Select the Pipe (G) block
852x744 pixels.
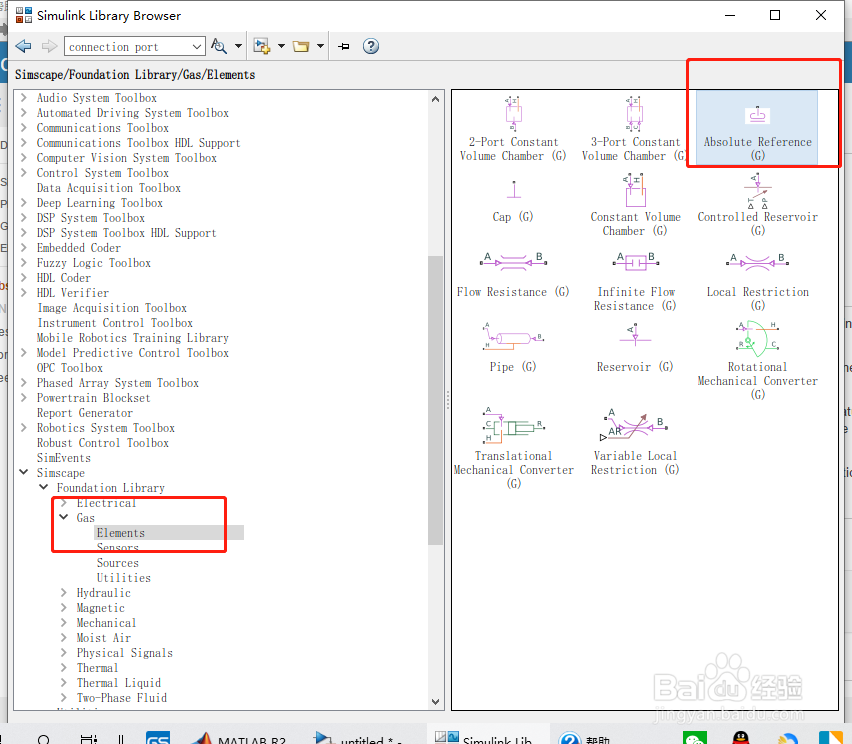tap(513, 347)
